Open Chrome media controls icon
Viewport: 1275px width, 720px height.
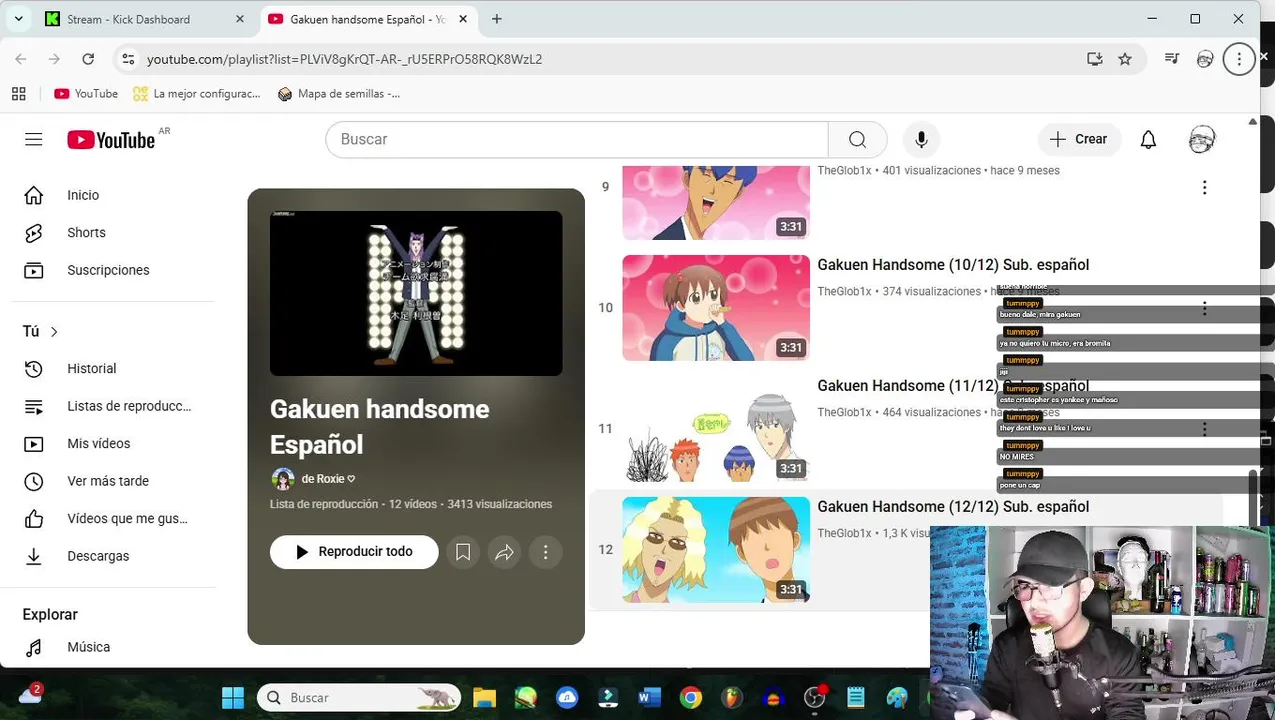coord(1172,59)
